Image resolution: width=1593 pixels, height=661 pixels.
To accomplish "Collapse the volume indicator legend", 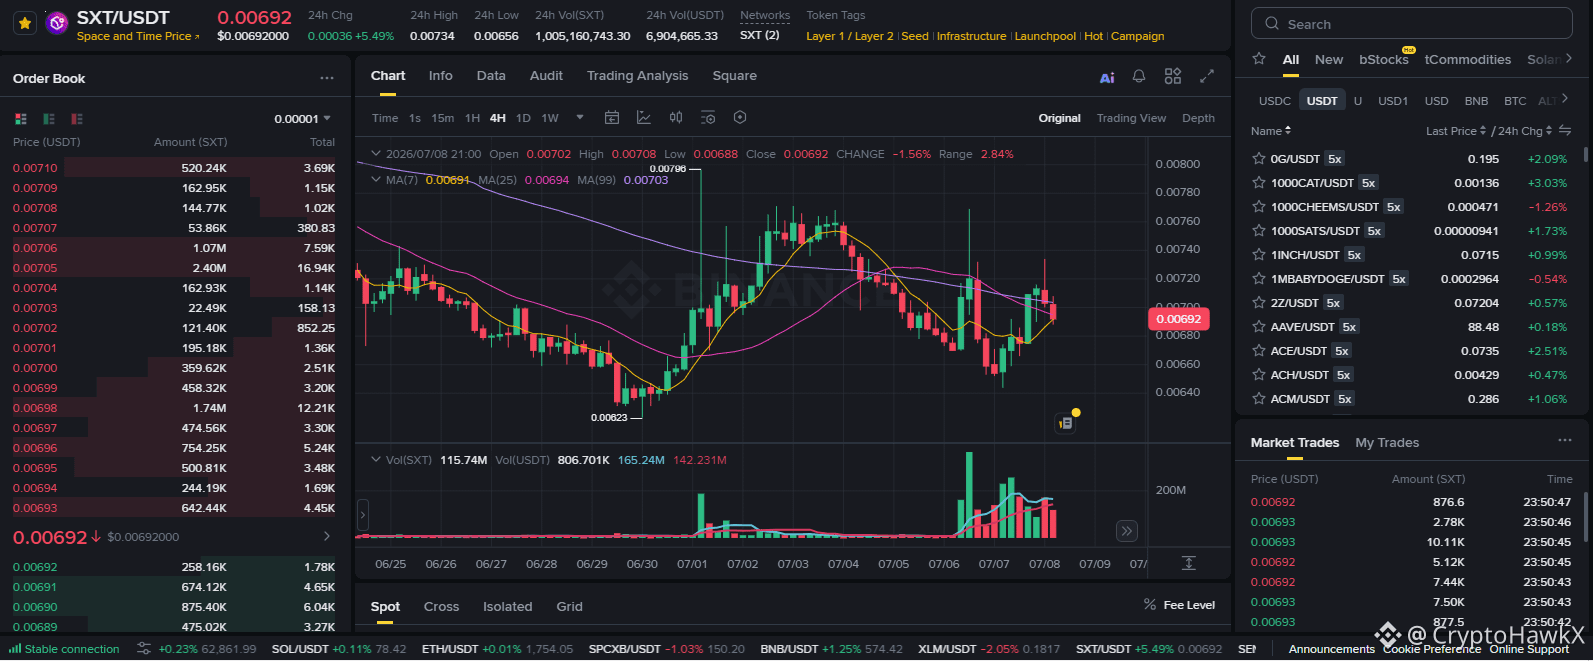I will coord(376,460).
